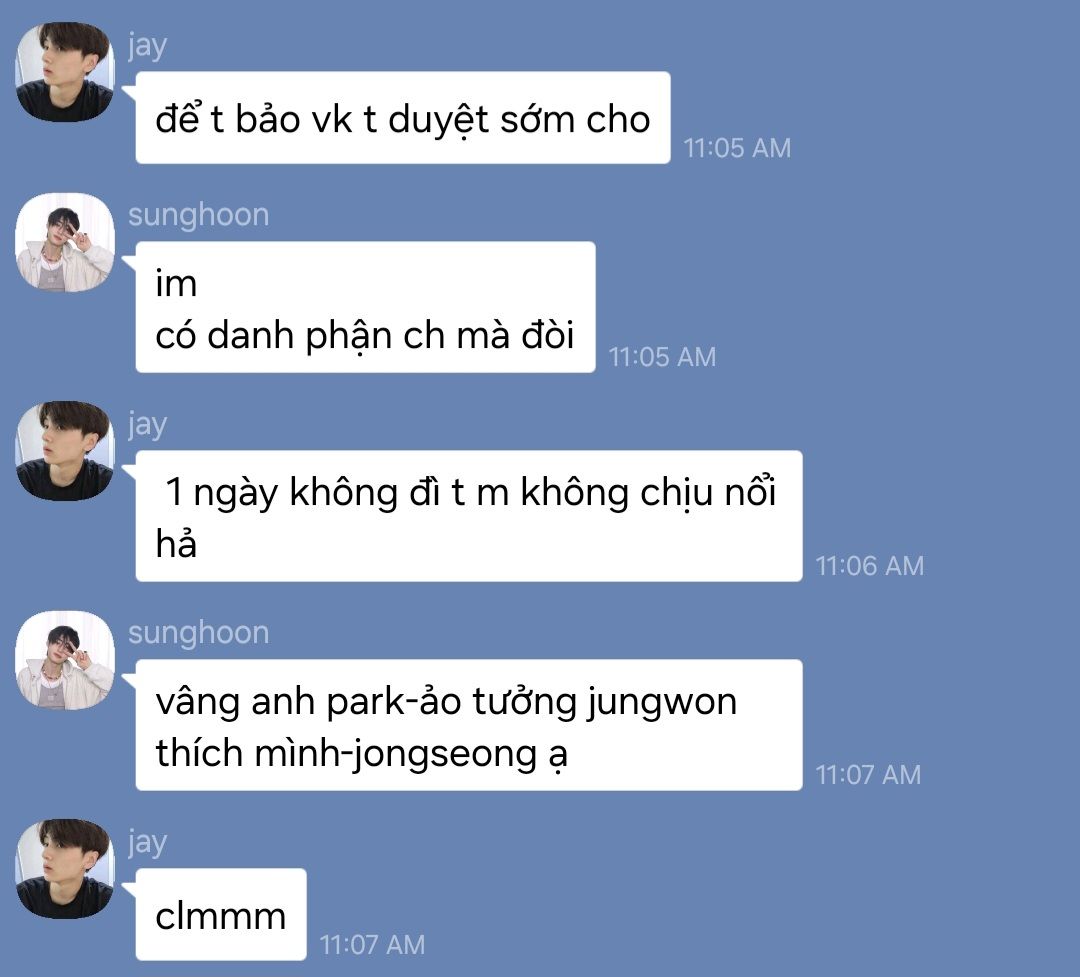Viewport: 1080px width, 977px height.
Task: Click the name 'jay' above the '1 ngày' message
Action: pyautogui.click(x=147, y=425)
